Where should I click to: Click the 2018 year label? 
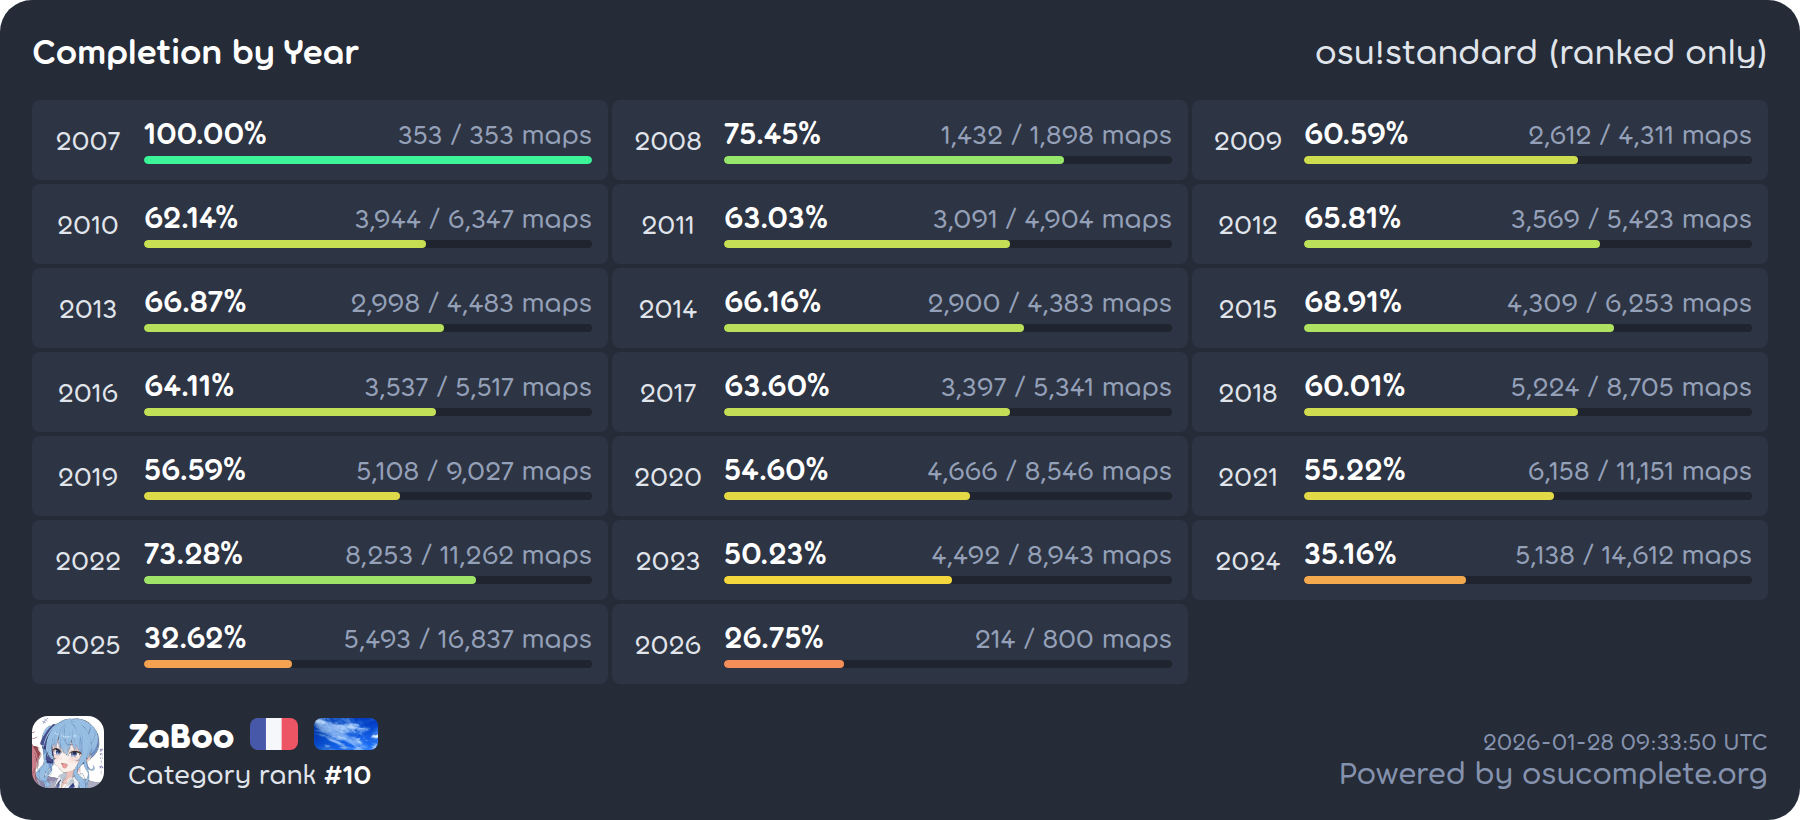1247,393
